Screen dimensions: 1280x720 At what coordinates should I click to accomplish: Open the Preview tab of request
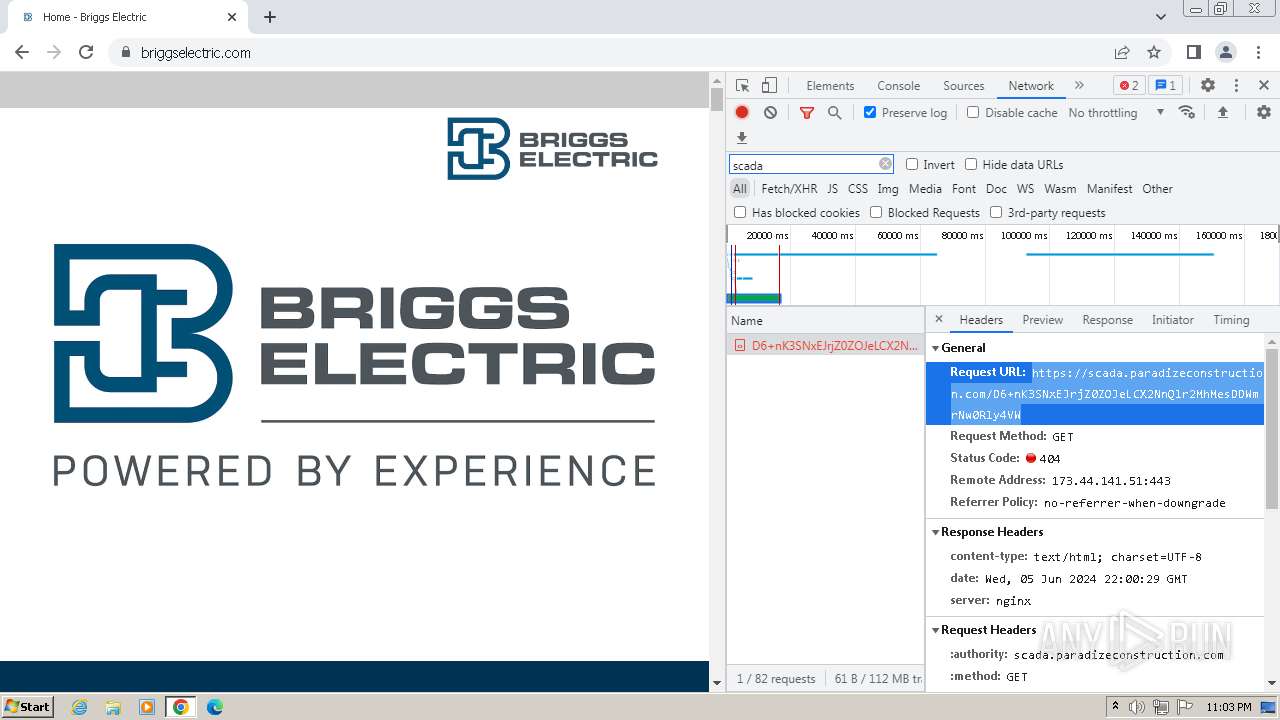[x=1042, y=320]
